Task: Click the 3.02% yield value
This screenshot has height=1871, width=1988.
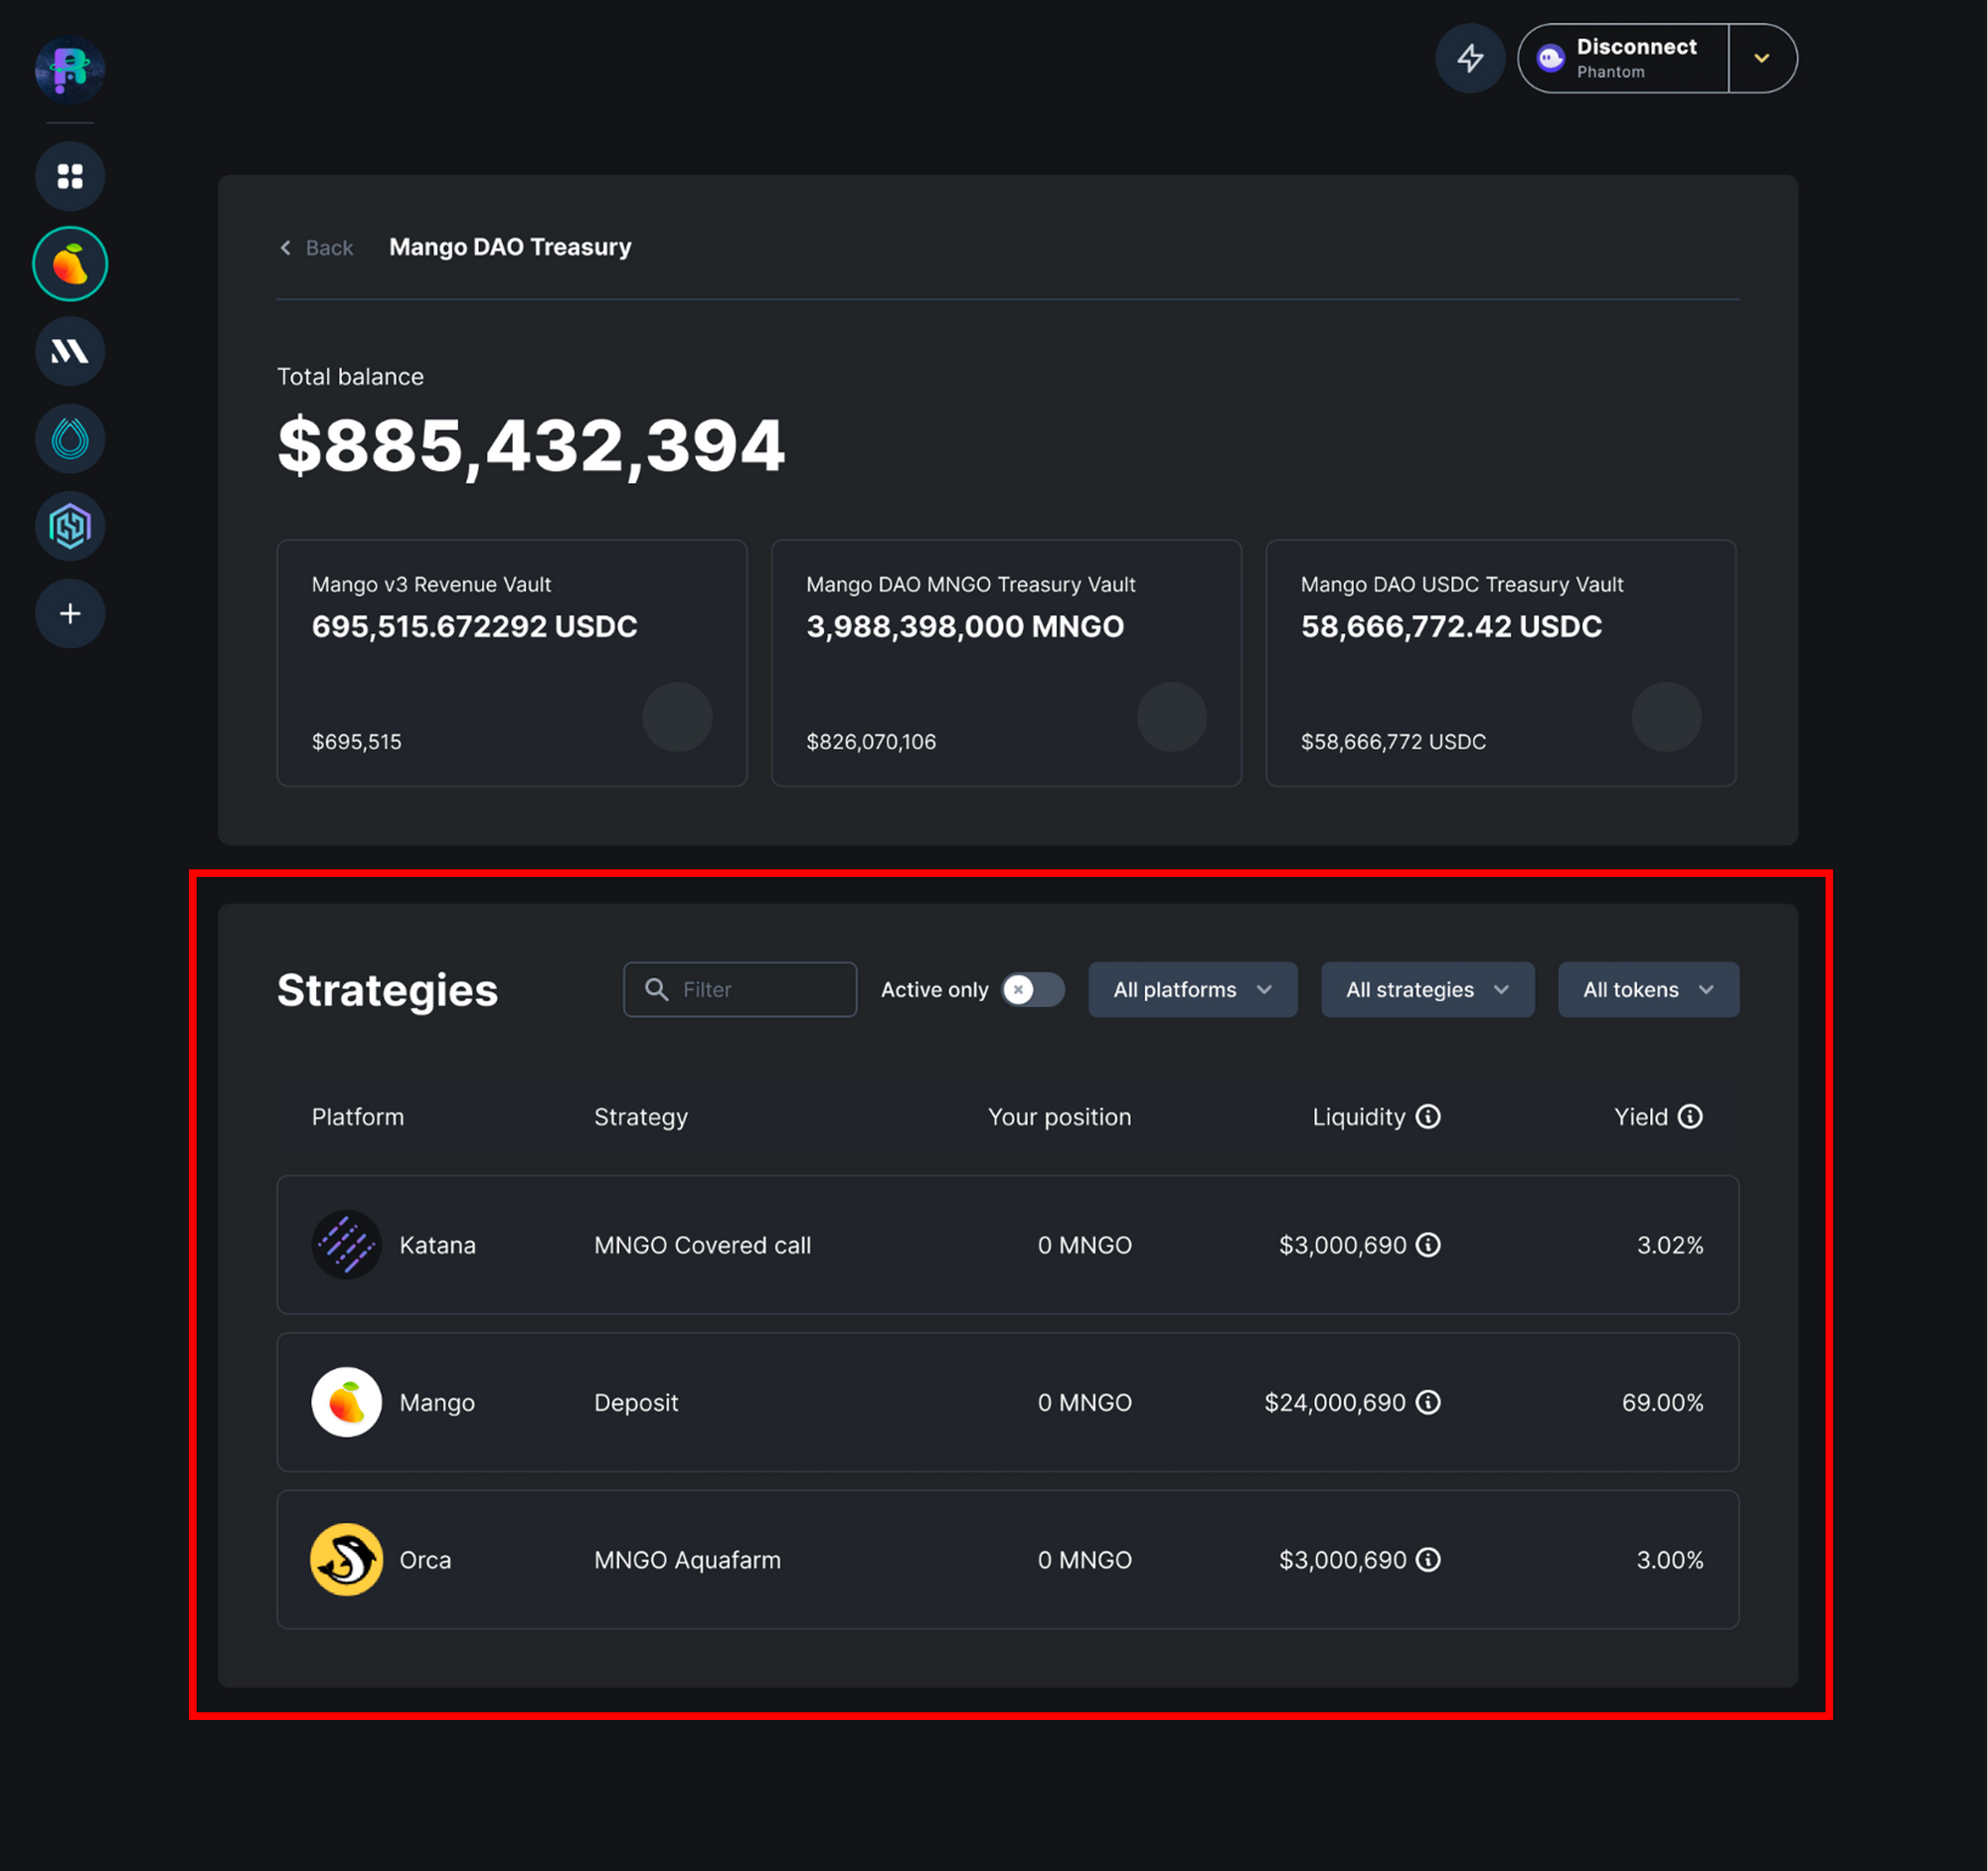Action: click(1669, 1245)
